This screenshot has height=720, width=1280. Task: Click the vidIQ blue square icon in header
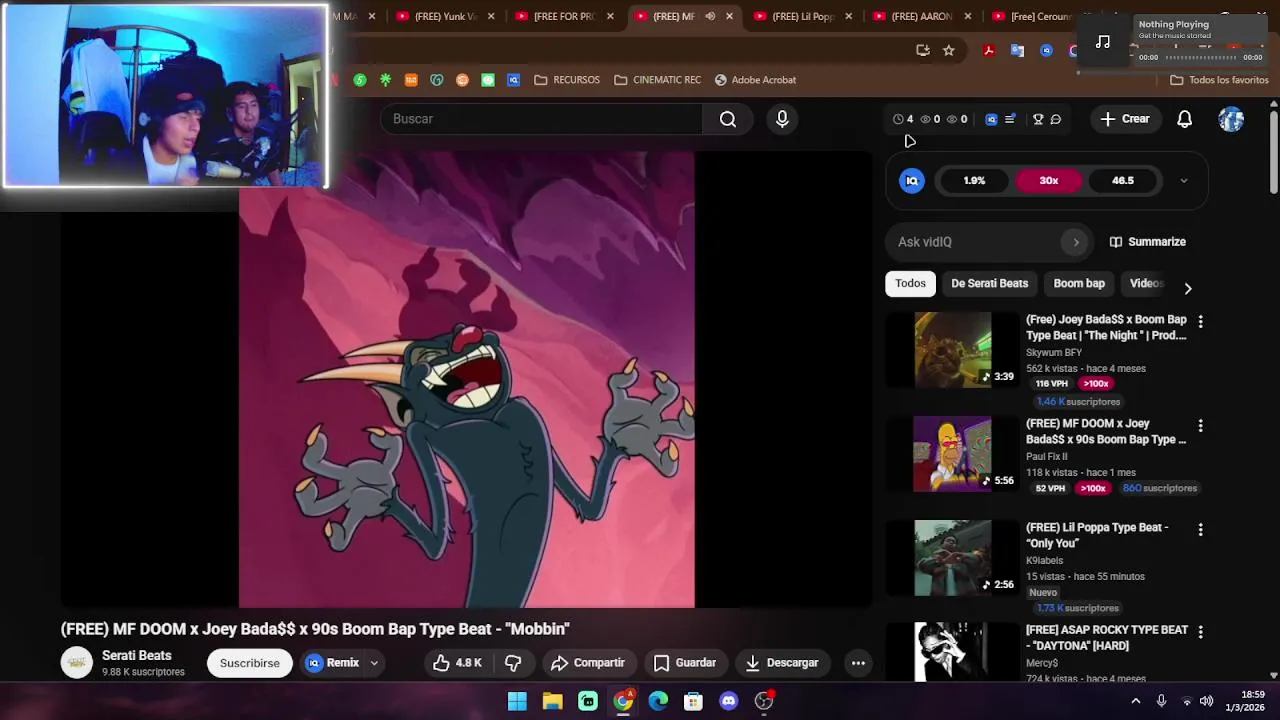[991, 119]
